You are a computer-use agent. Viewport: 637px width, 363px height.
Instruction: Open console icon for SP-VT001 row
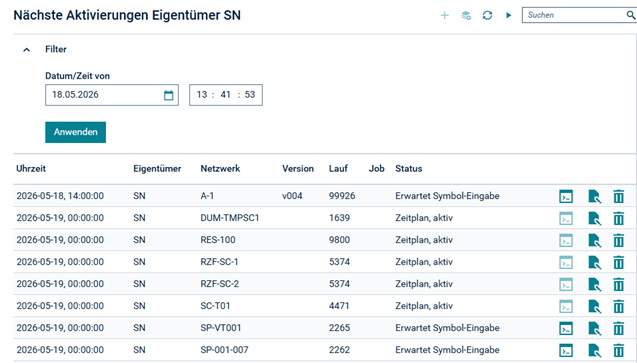point(566,328)
